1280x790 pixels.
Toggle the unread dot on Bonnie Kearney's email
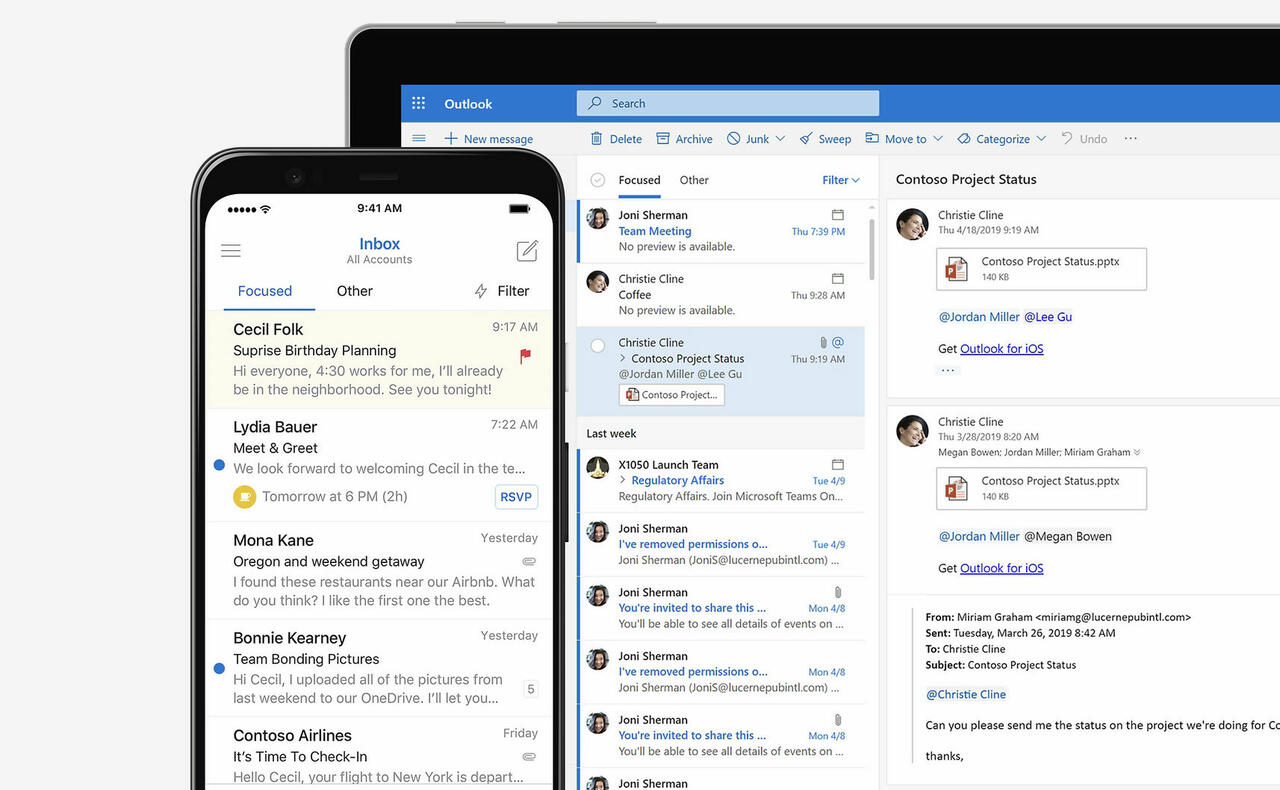(x=219, y=668)
